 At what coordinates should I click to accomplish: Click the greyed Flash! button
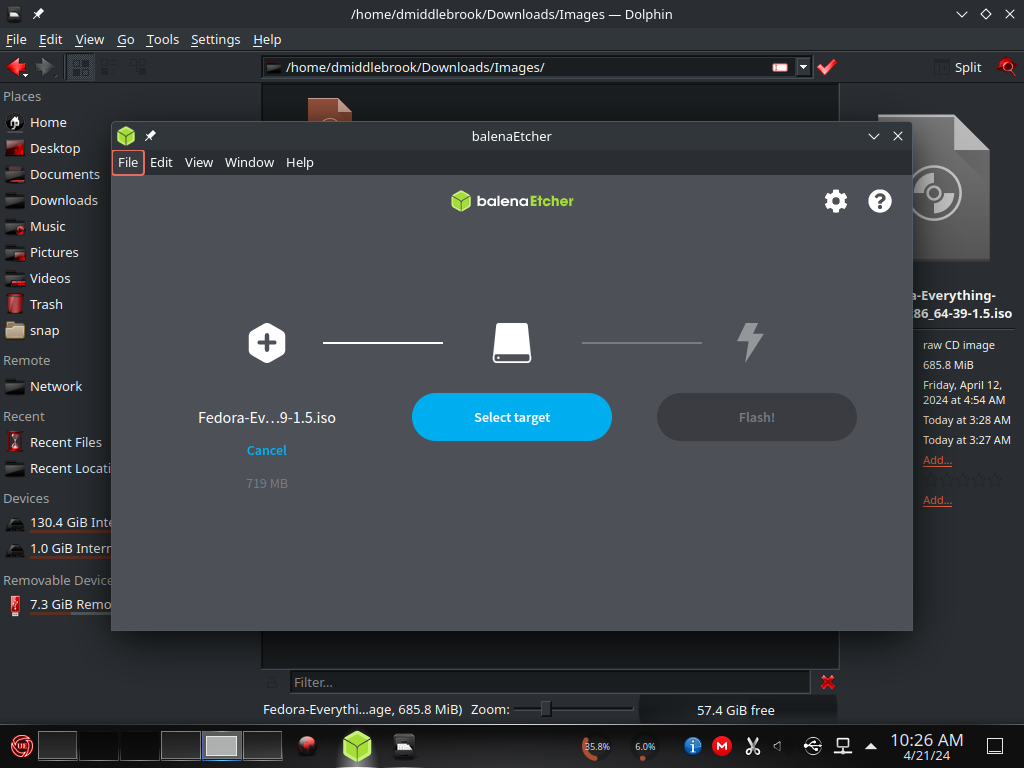(756, 417)
